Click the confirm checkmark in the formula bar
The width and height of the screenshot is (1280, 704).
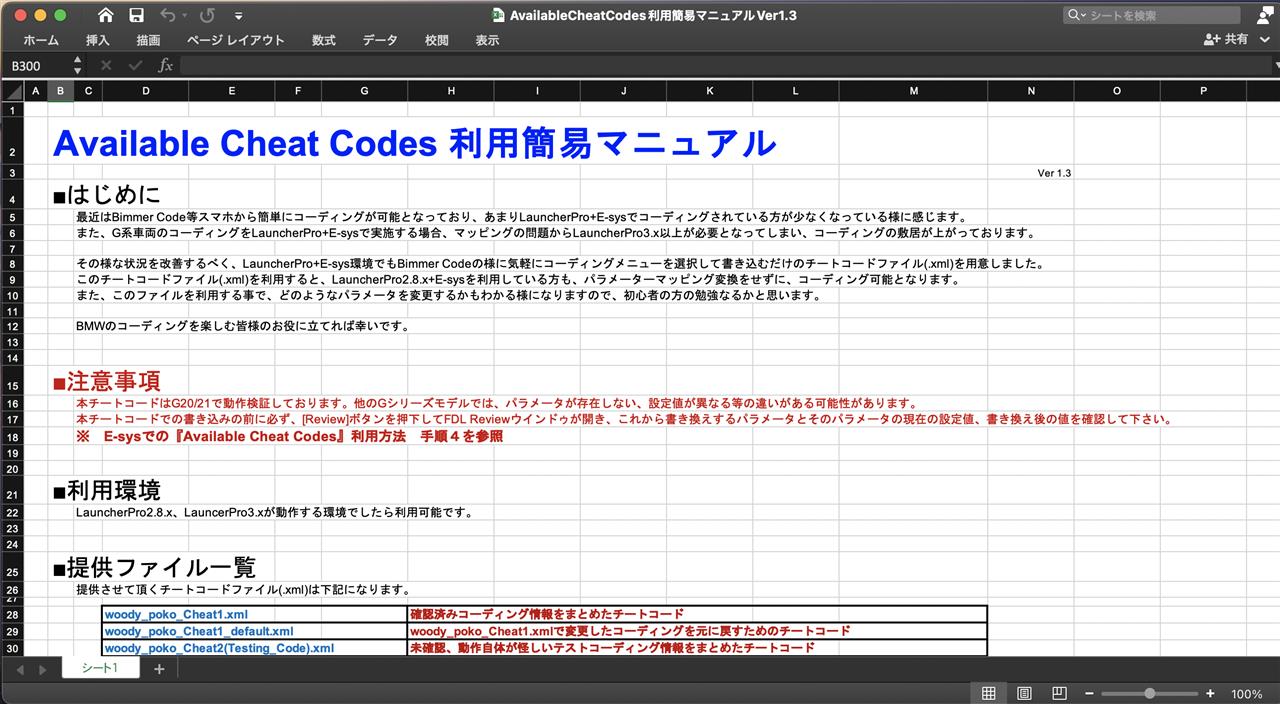coord(136,65)
